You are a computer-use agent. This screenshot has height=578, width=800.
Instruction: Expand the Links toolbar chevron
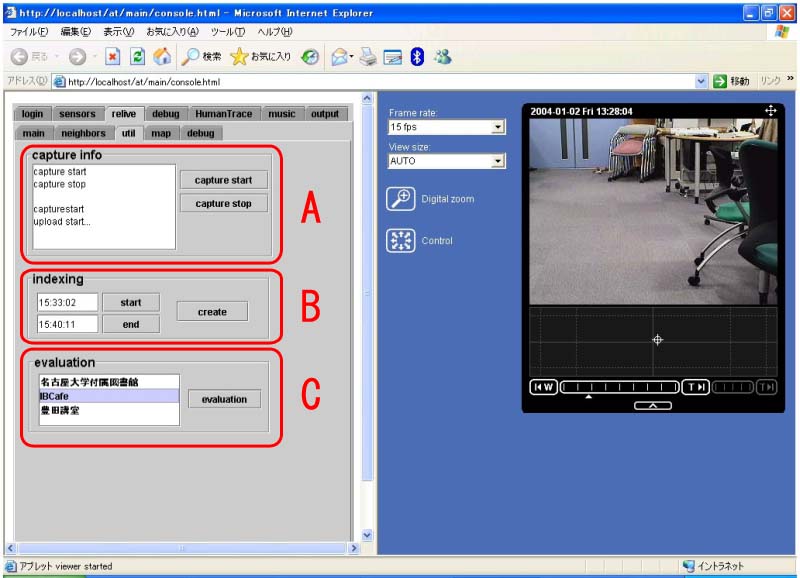click(790, 79)
